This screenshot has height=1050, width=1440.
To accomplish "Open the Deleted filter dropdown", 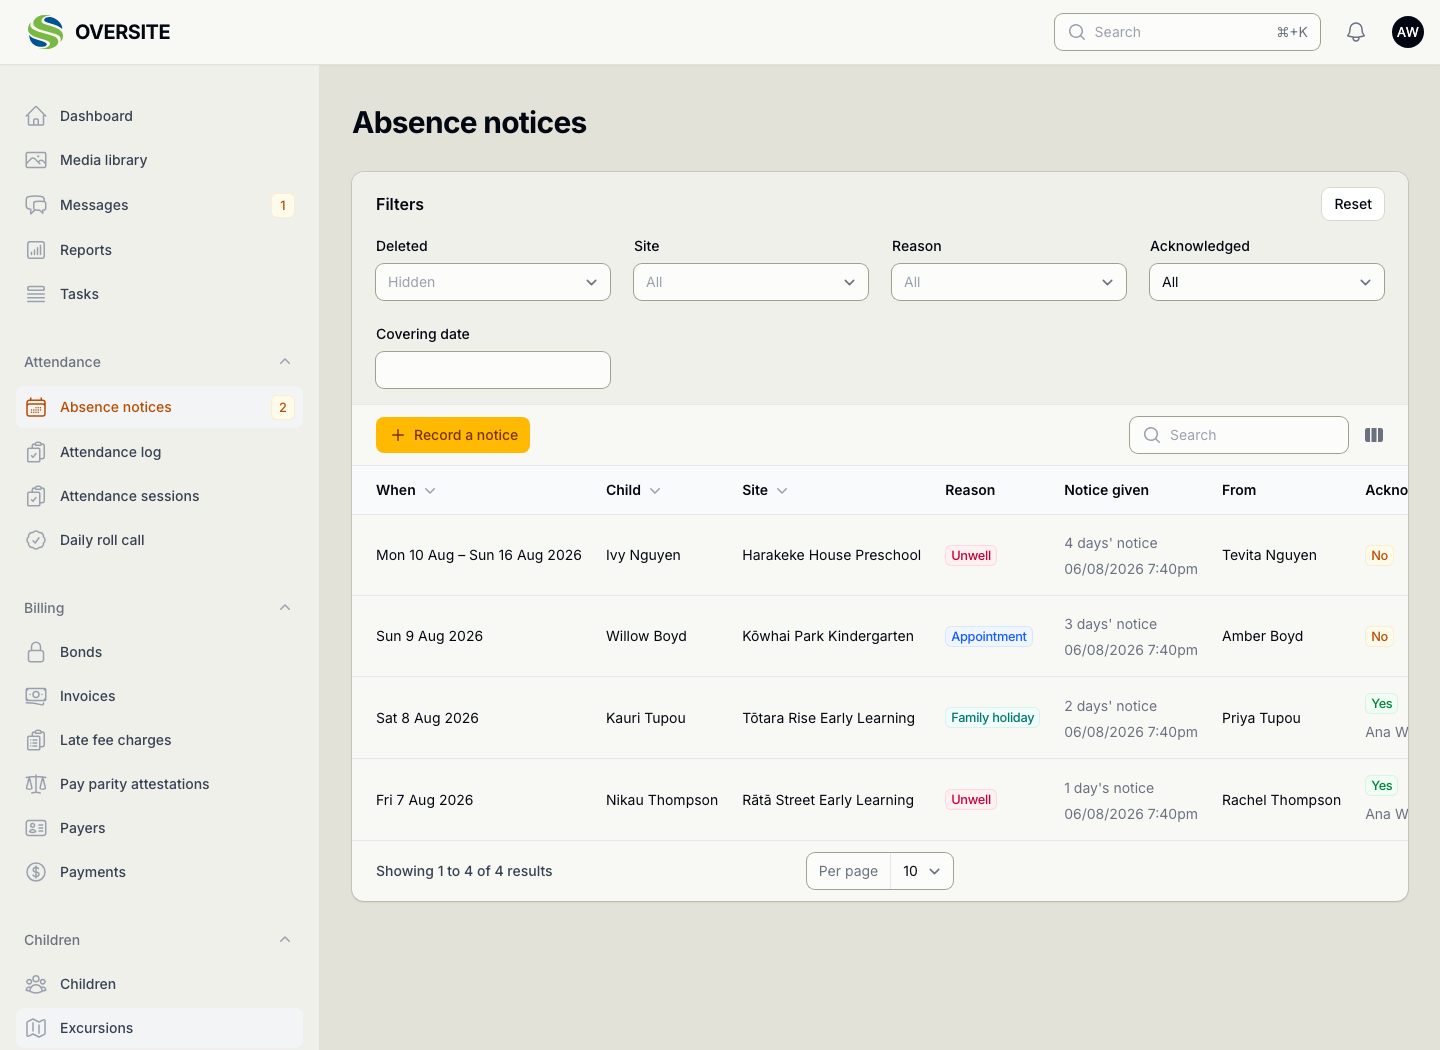I will [x=493, y=282].
